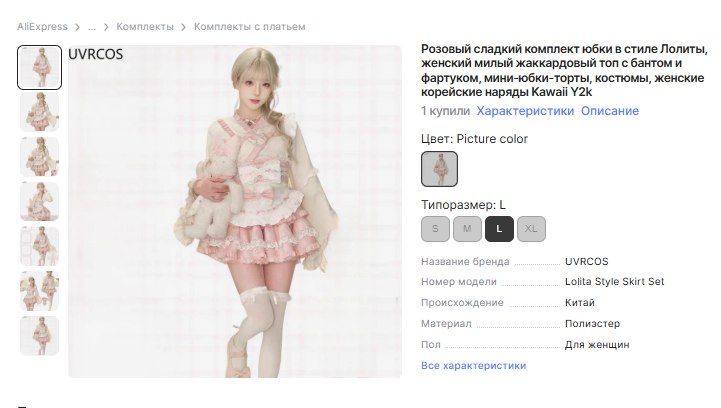Select the sixth thumbnail with two models

click(x=40, y=291)
